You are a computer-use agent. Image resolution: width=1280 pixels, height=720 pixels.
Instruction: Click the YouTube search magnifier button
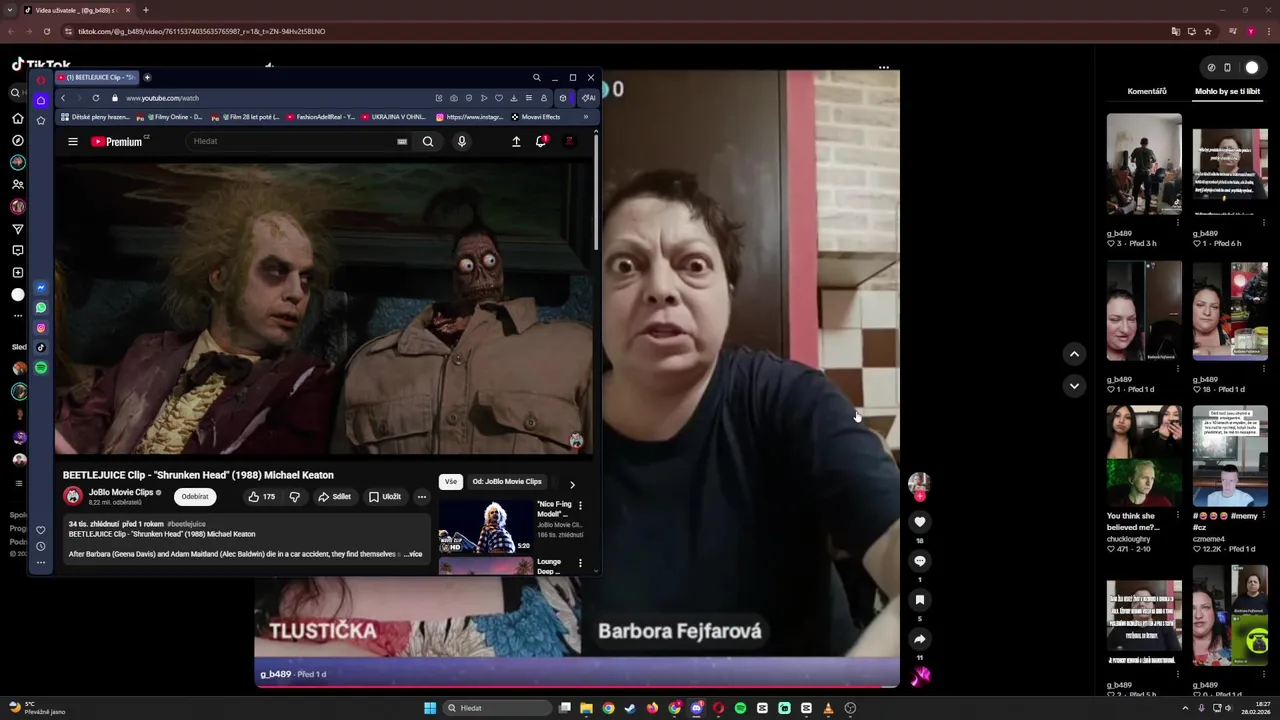pyautogui.click(x=428, y=142)
